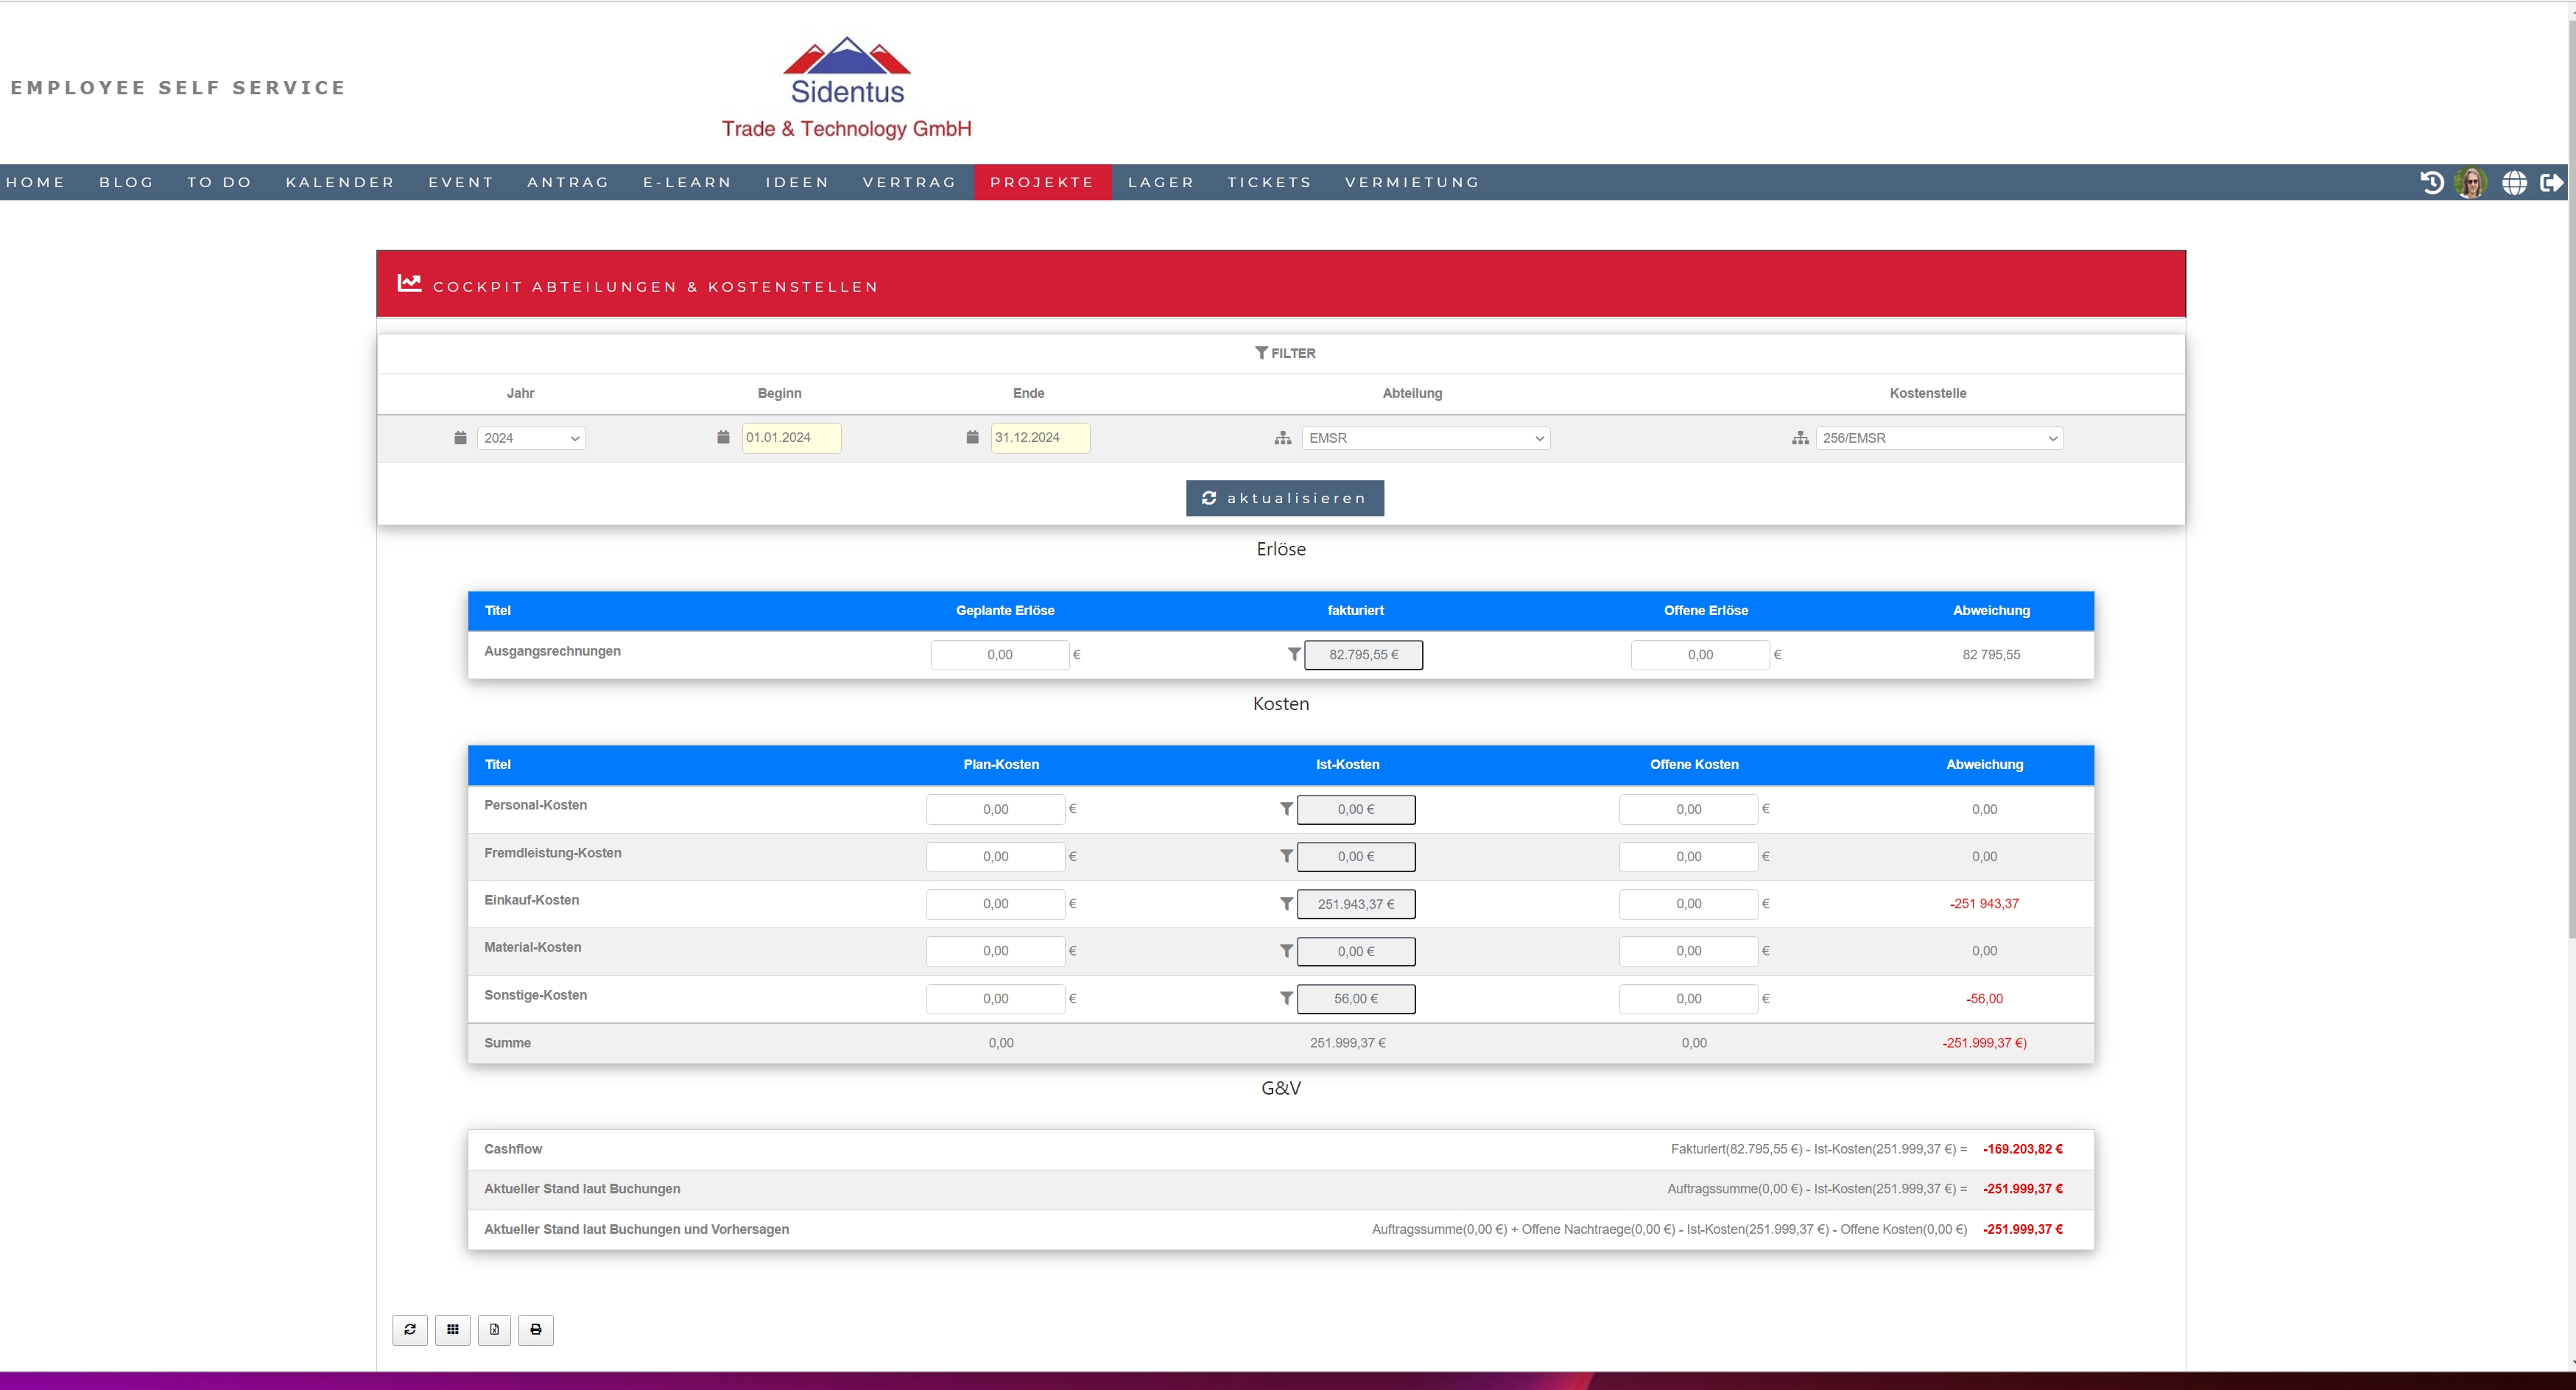Click the printer icon button
This screenshot has height=1390, width=2576.
pyautogui.click(x=536, y=1329)
